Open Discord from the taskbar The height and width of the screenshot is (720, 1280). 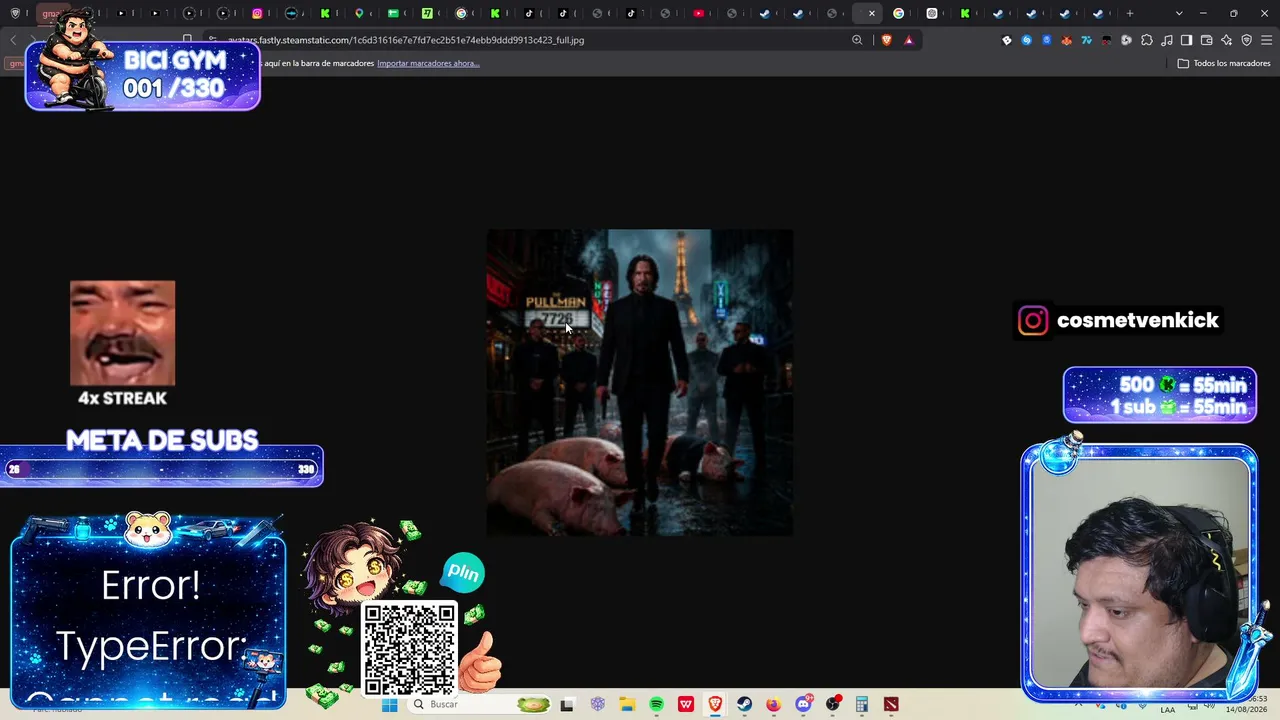(803, 704)
